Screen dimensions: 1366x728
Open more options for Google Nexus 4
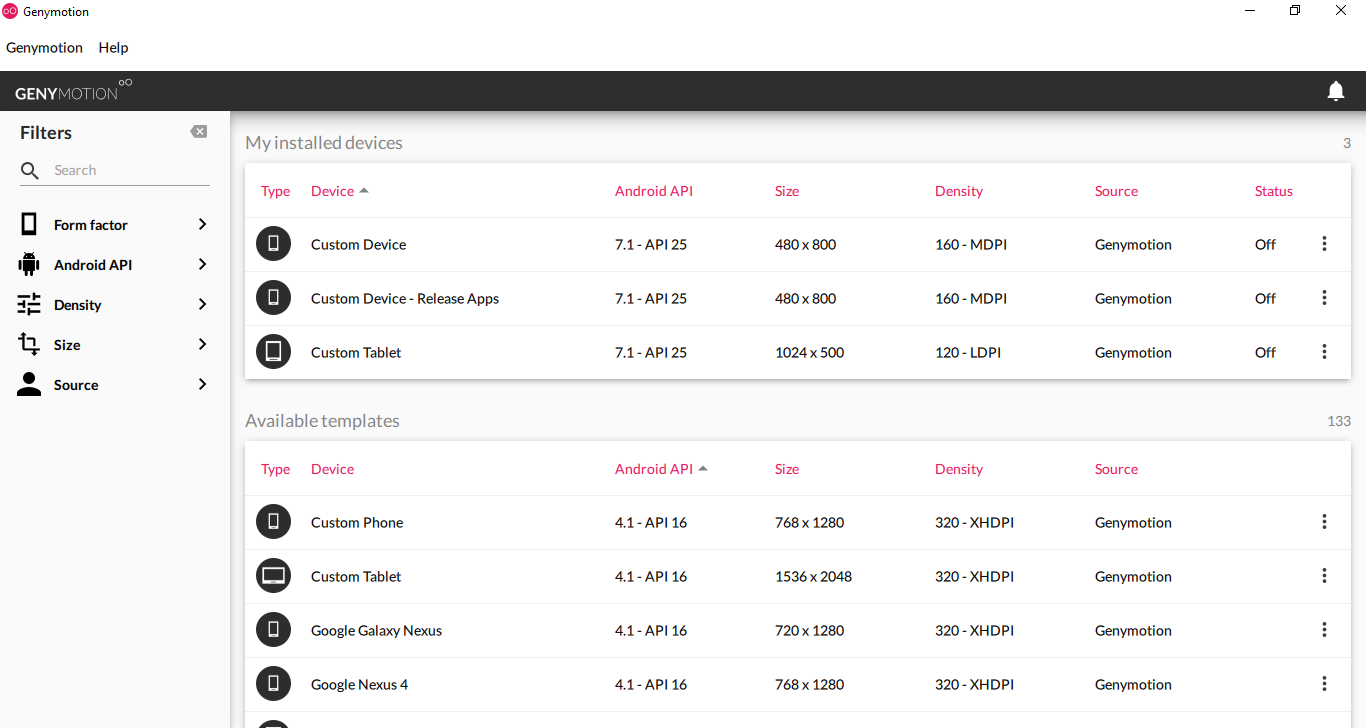1324,684
